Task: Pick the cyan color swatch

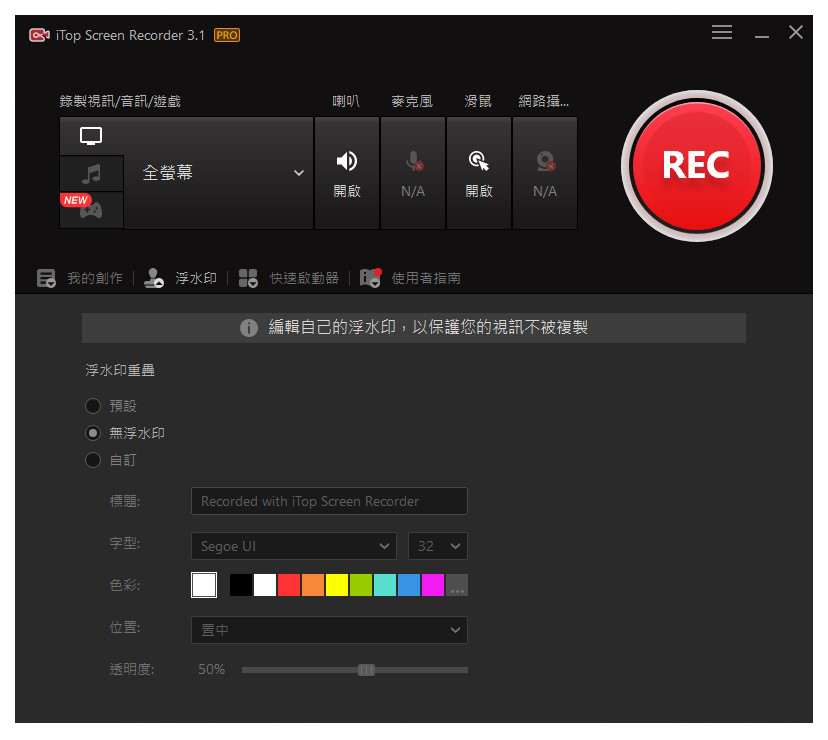Action: pos(385,585)
